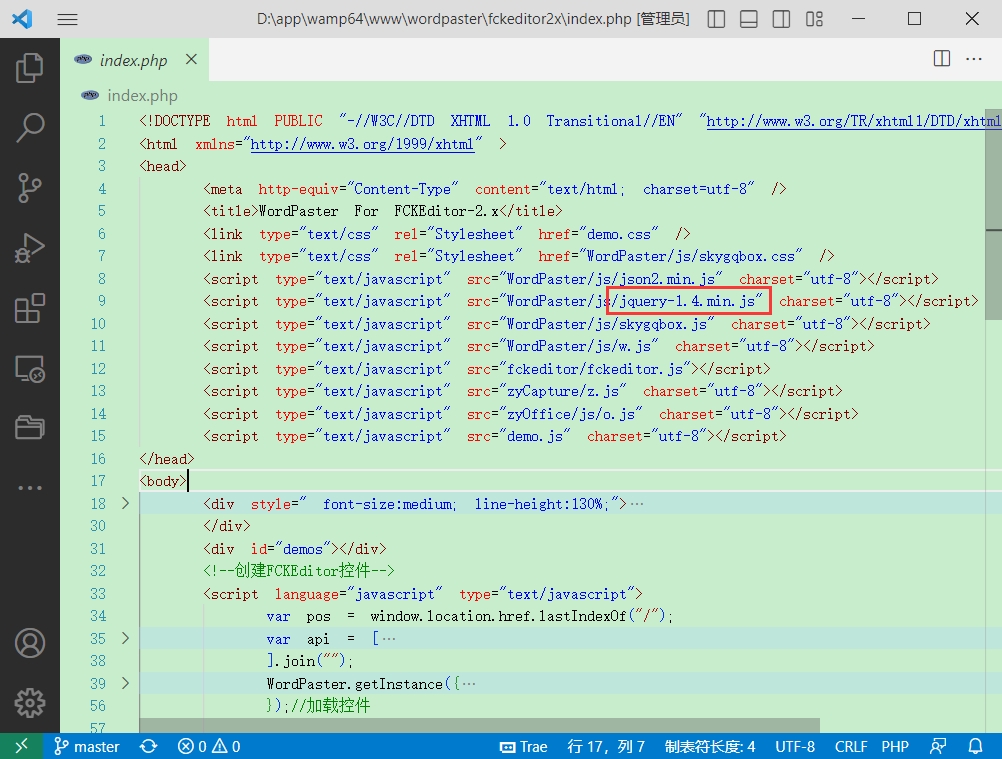Click the Accounts icon in the activity bar
This screenshot has width=1002, height=759.
30,642
